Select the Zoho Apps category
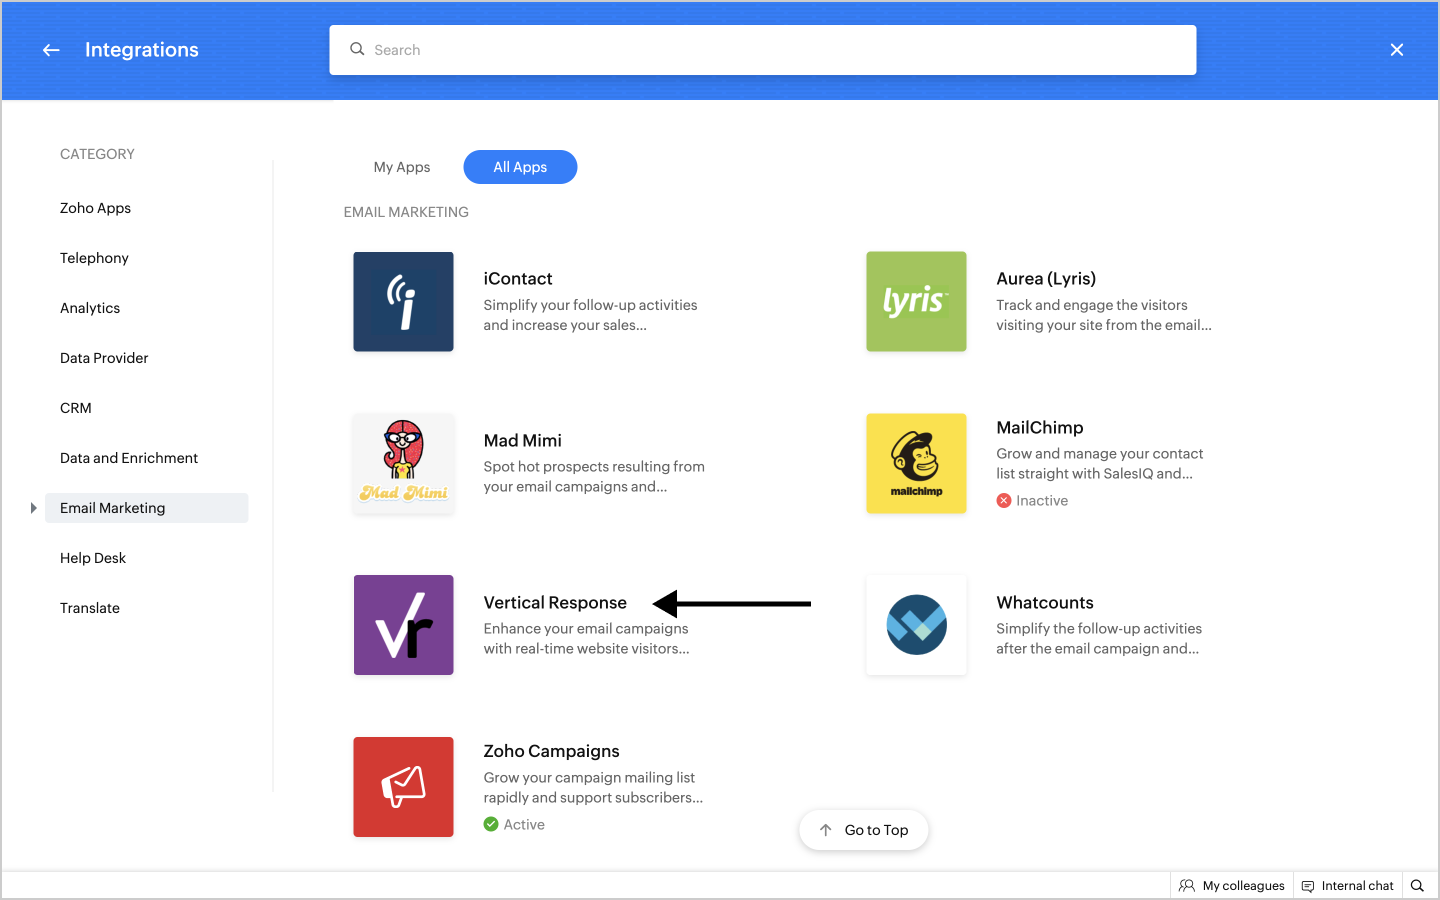This screenshot has width=1440, height=900. pyautogui.click(x=95, y=208)
